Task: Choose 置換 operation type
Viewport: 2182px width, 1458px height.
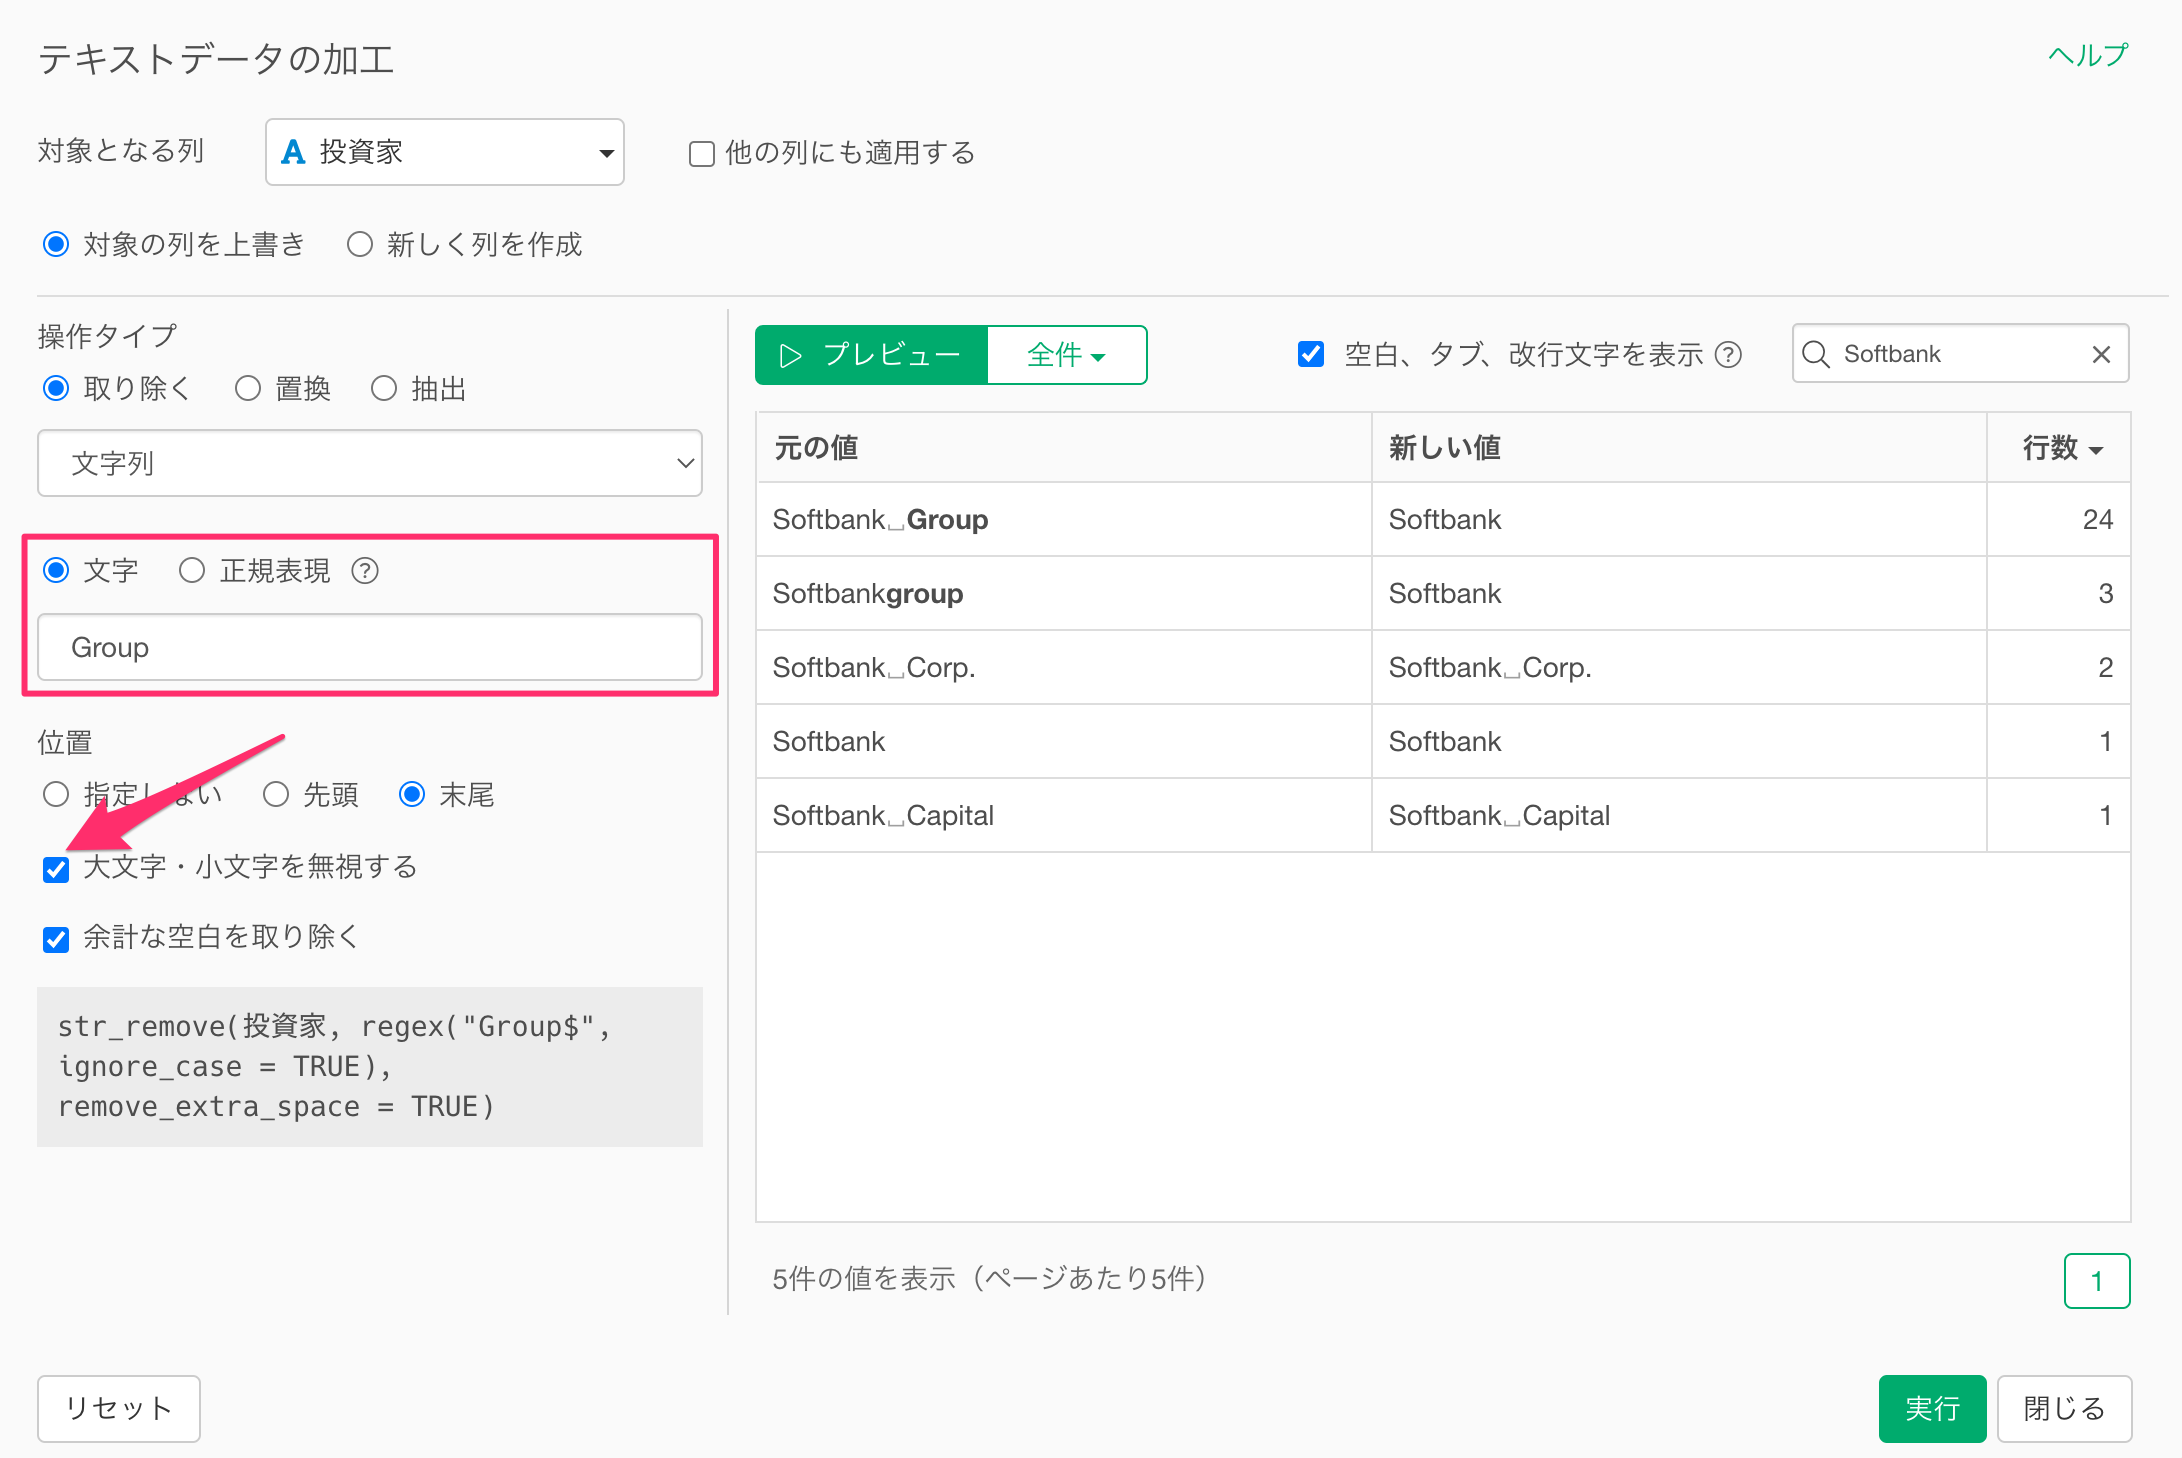Action: [248, 388]
